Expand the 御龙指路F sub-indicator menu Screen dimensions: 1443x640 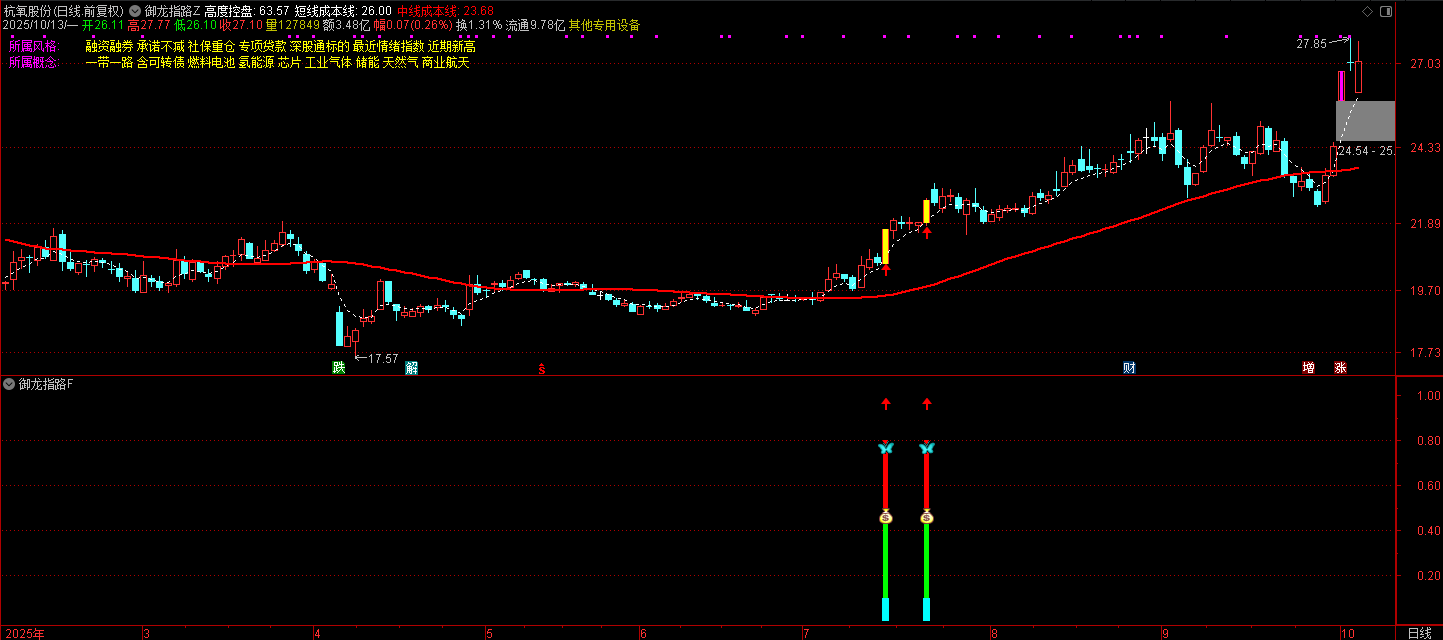(9, 384)
